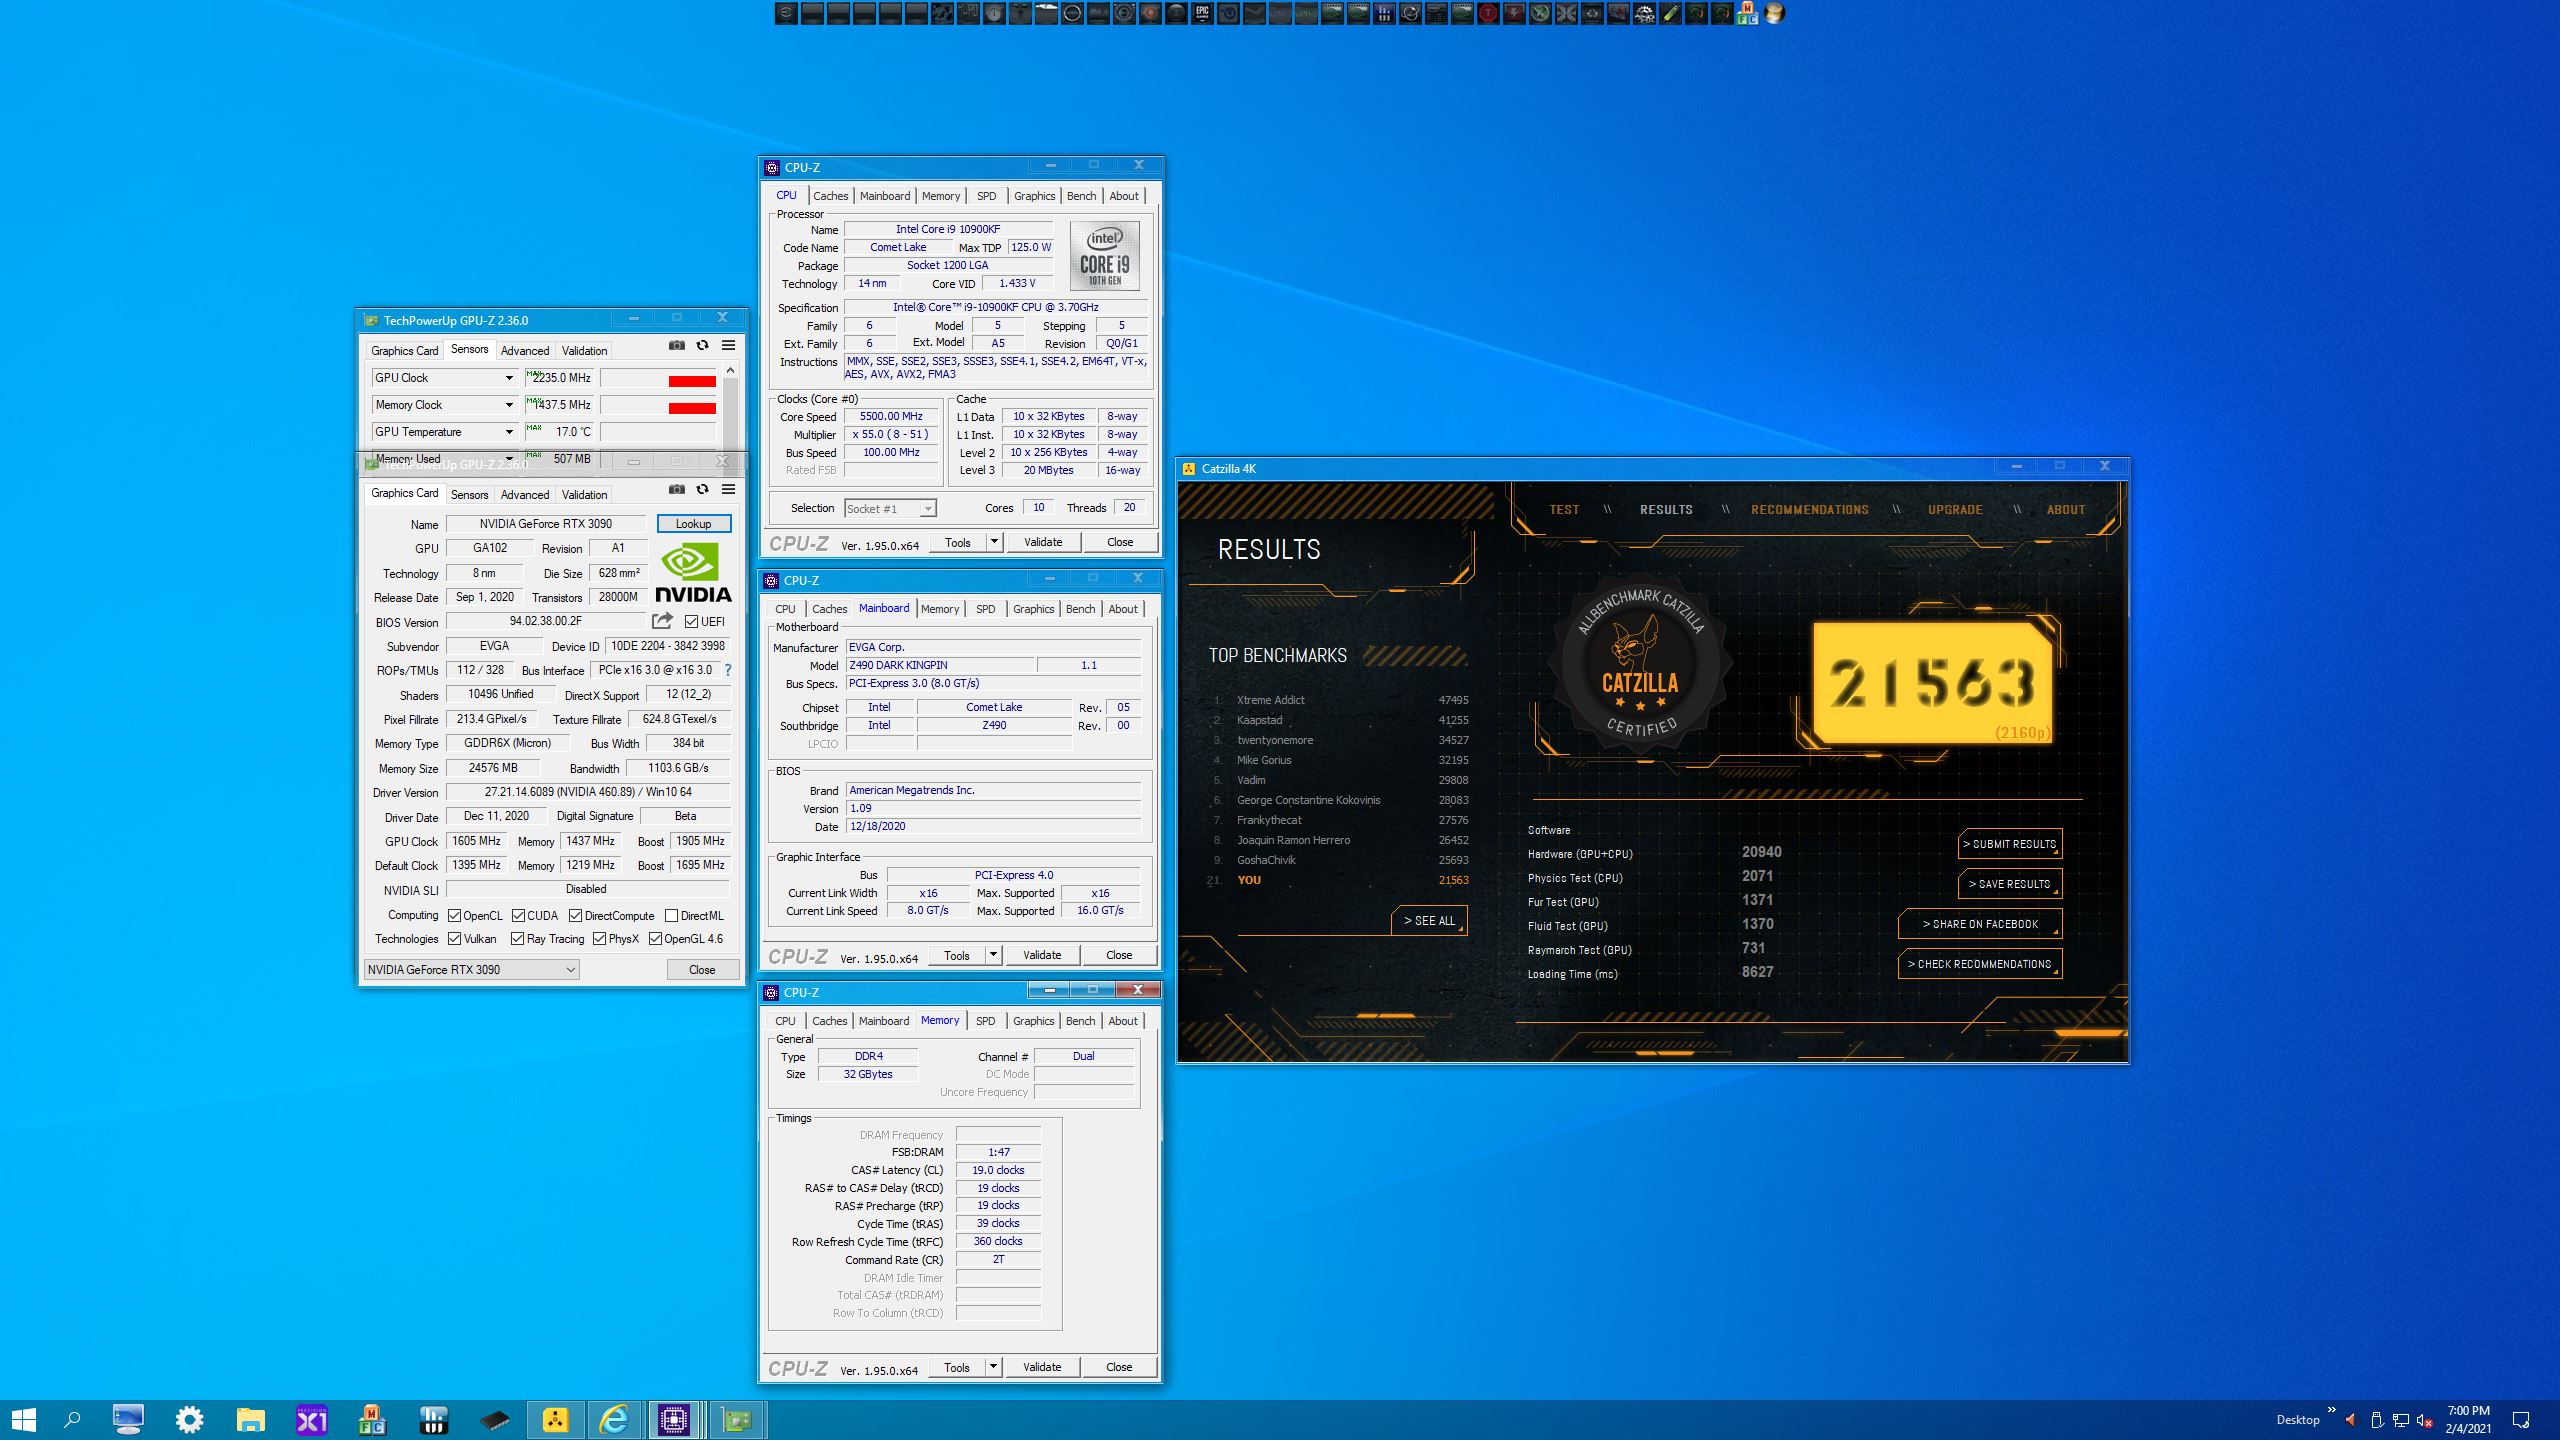Open the GPU Temperature sensor dropdown arrow
The height and width of the screenshot is (1440, 2560).
pos(508,432)
